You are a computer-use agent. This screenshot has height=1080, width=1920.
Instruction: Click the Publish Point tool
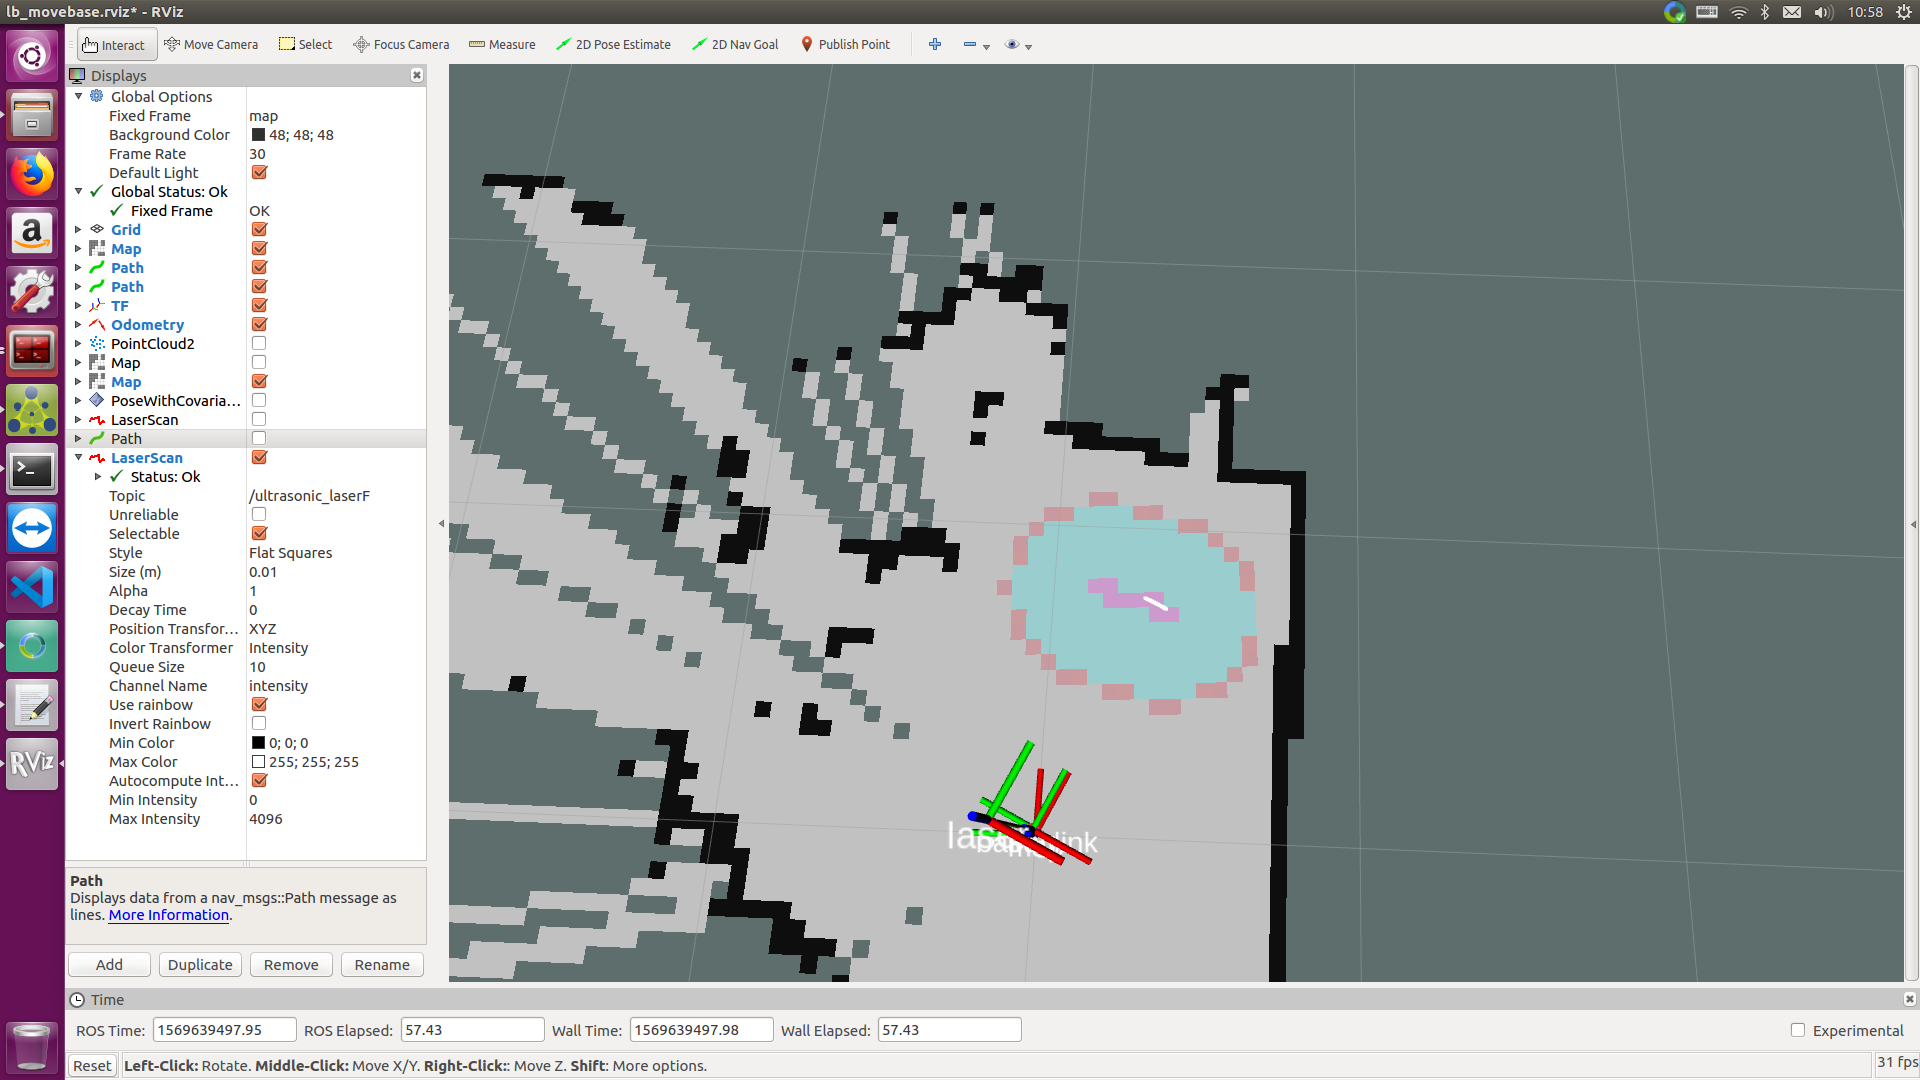pos(845,44)
